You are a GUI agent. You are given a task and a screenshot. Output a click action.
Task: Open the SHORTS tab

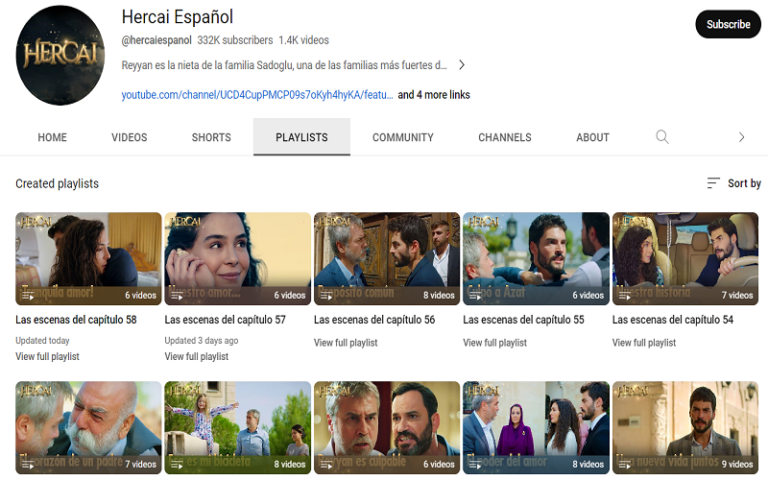(x=211, y=138)
